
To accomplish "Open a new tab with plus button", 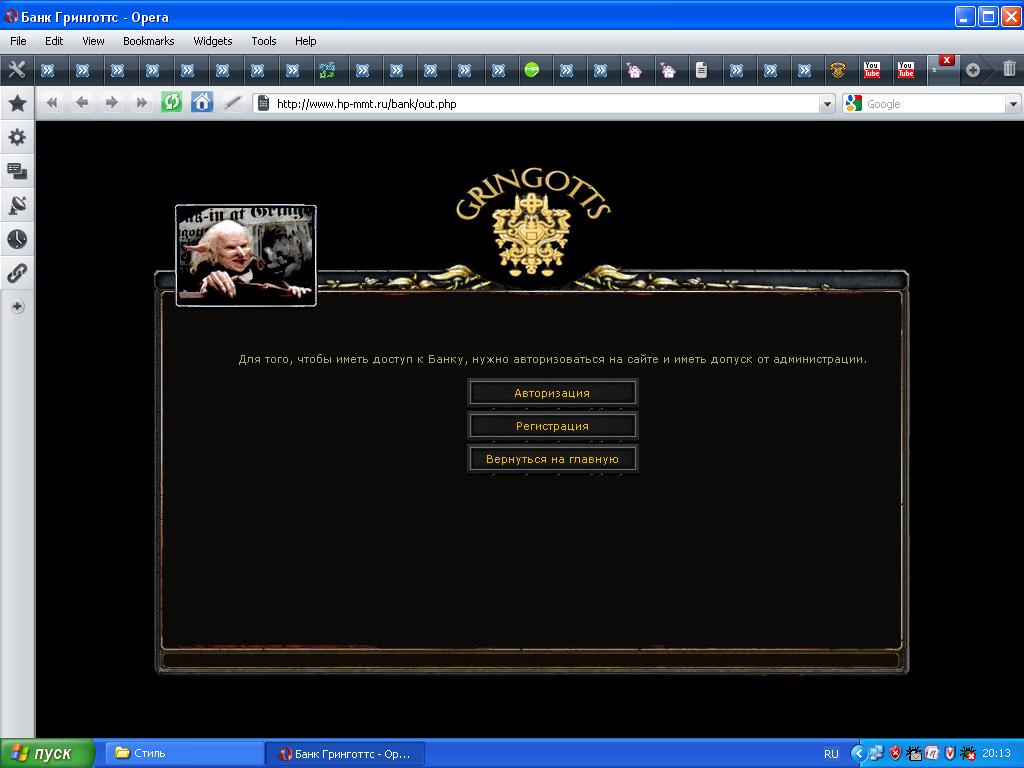I will click(x=972, y=70).
